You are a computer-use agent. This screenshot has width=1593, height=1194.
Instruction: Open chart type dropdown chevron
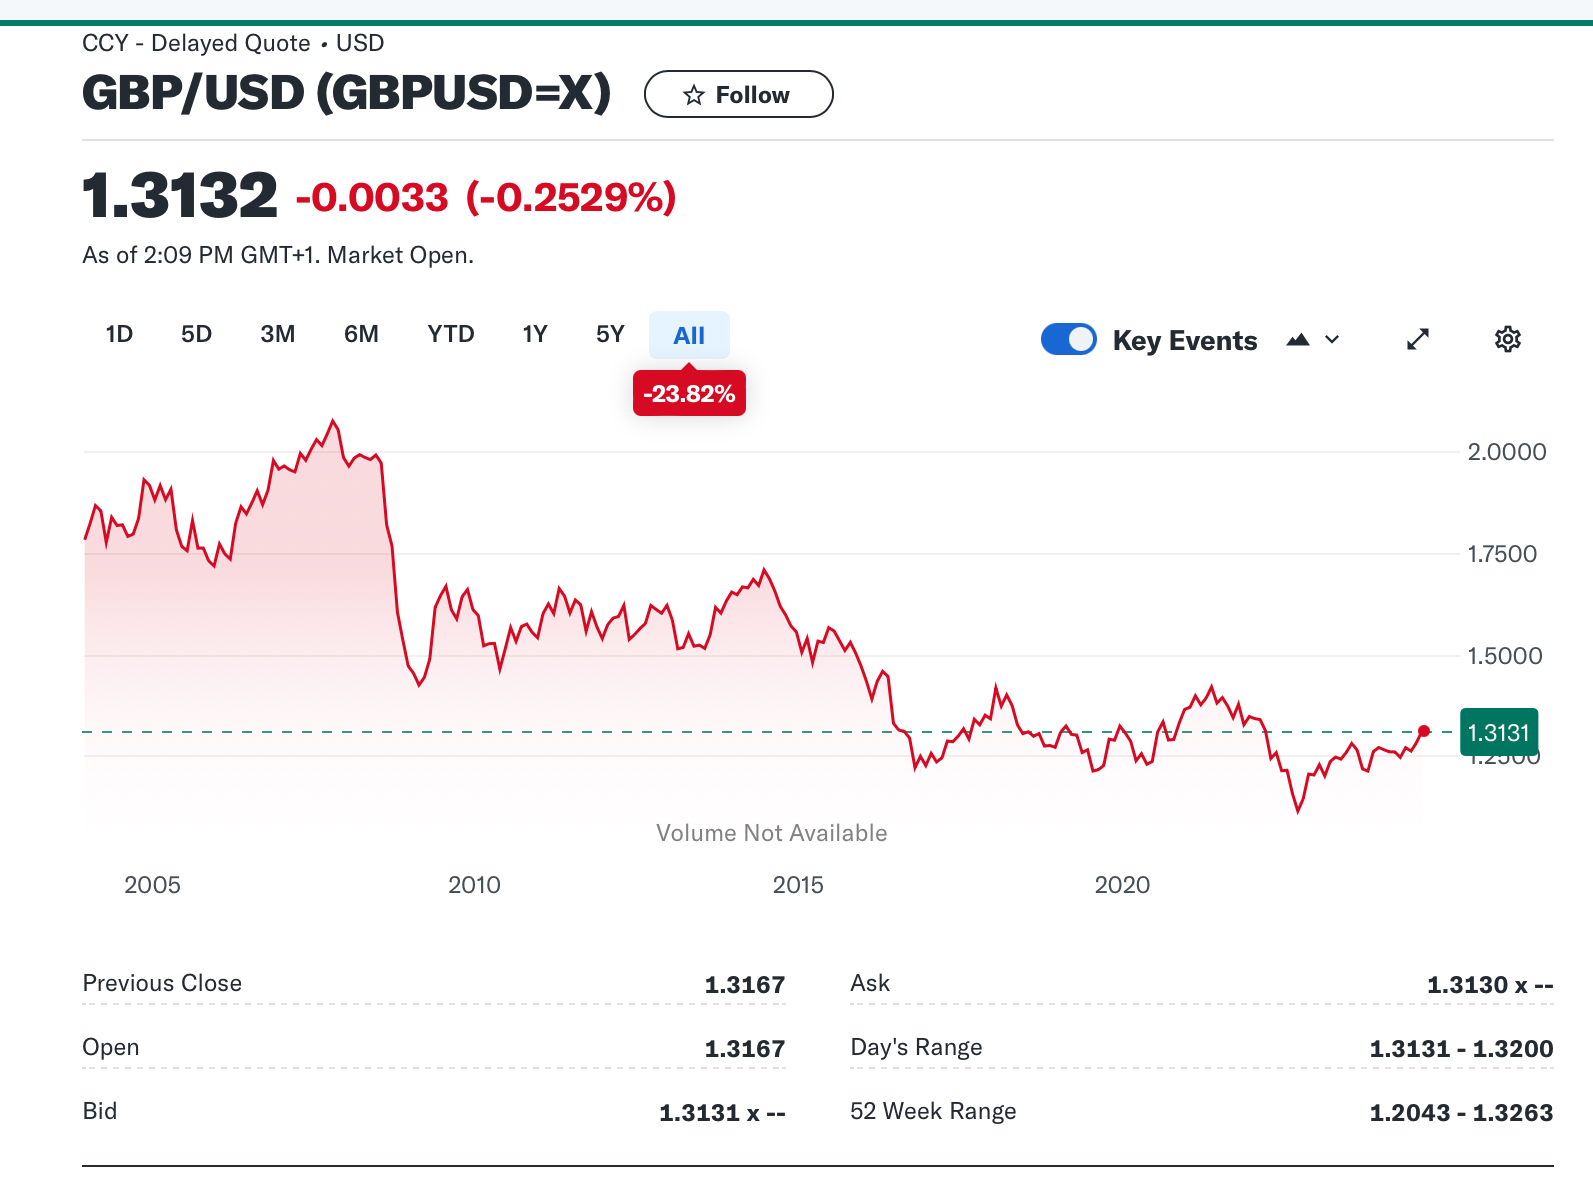pyautogui.click(x=1332, y=339)
